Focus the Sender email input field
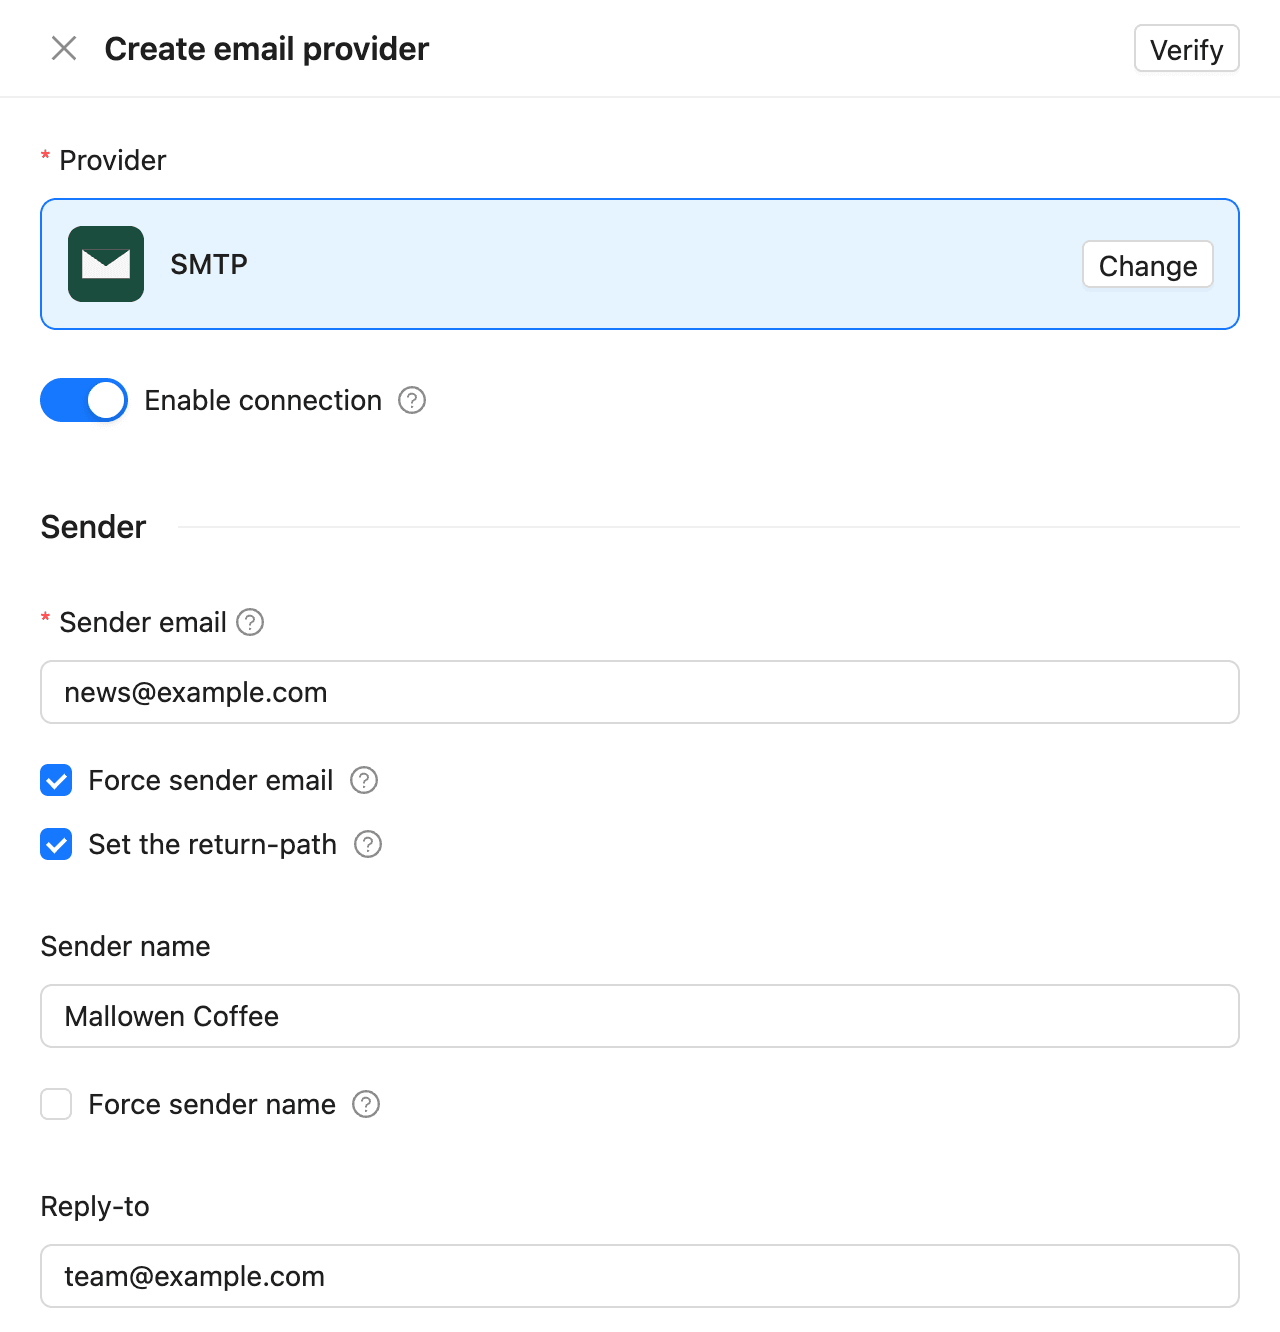1280x1332 pixels. pos(640,692)
